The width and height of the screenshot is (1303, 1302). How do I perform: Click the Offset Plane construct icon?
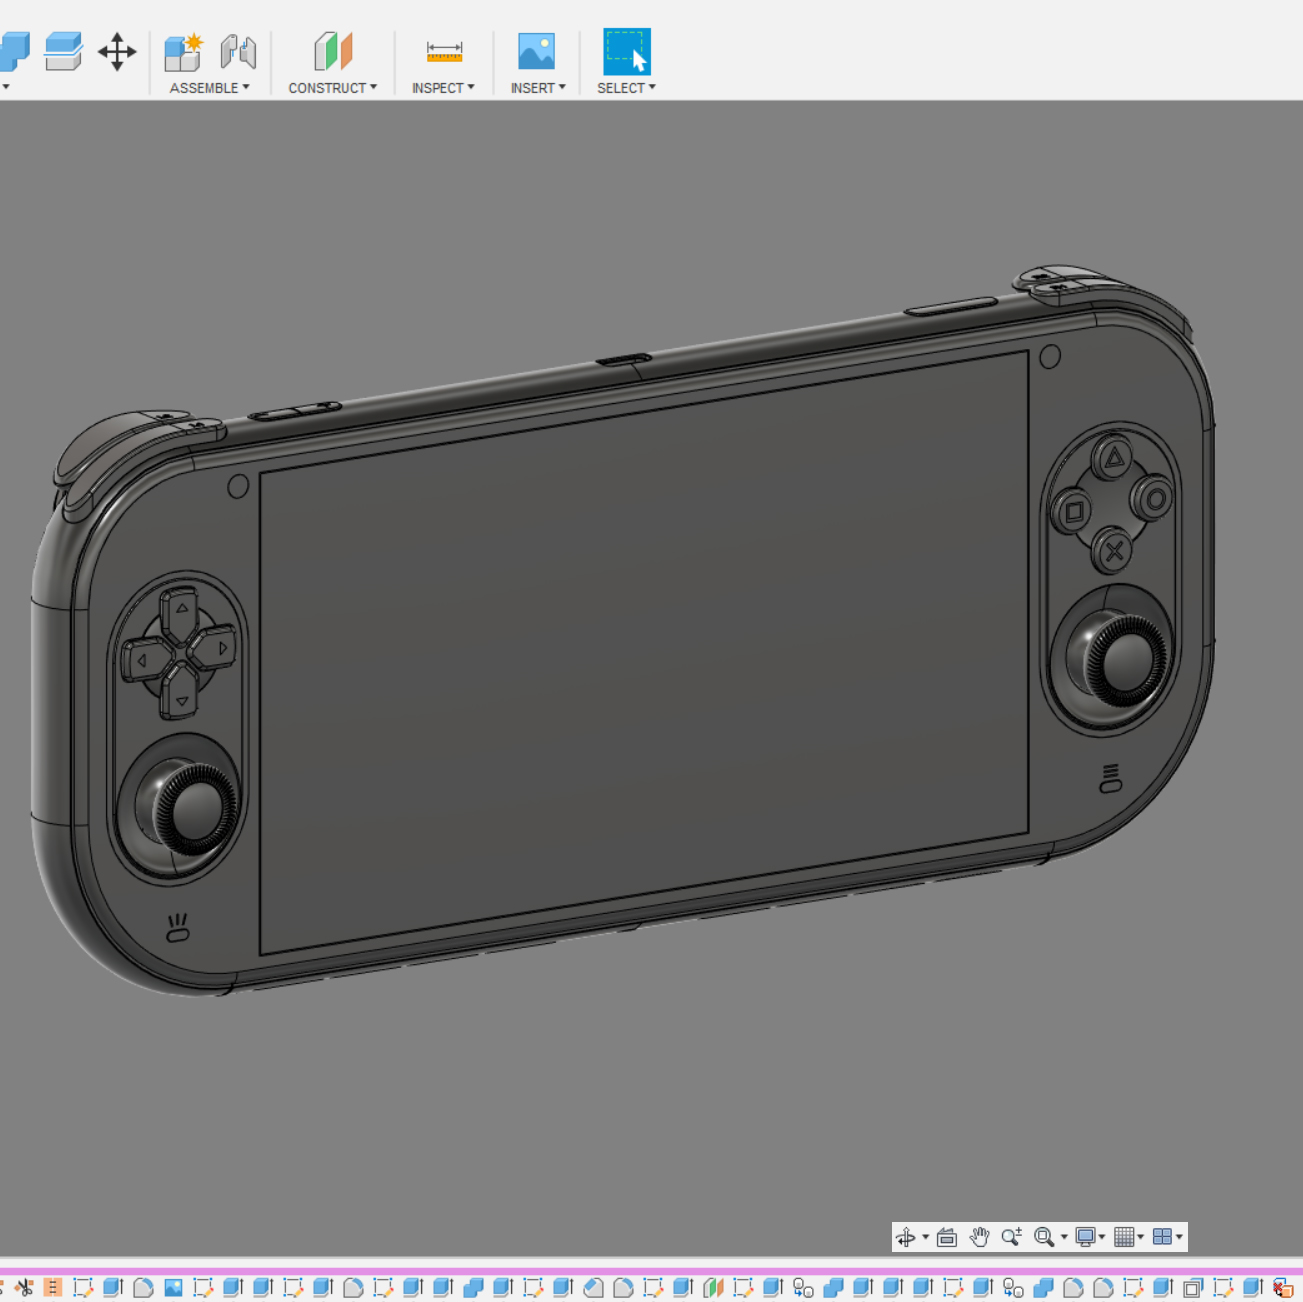point(333,52)
